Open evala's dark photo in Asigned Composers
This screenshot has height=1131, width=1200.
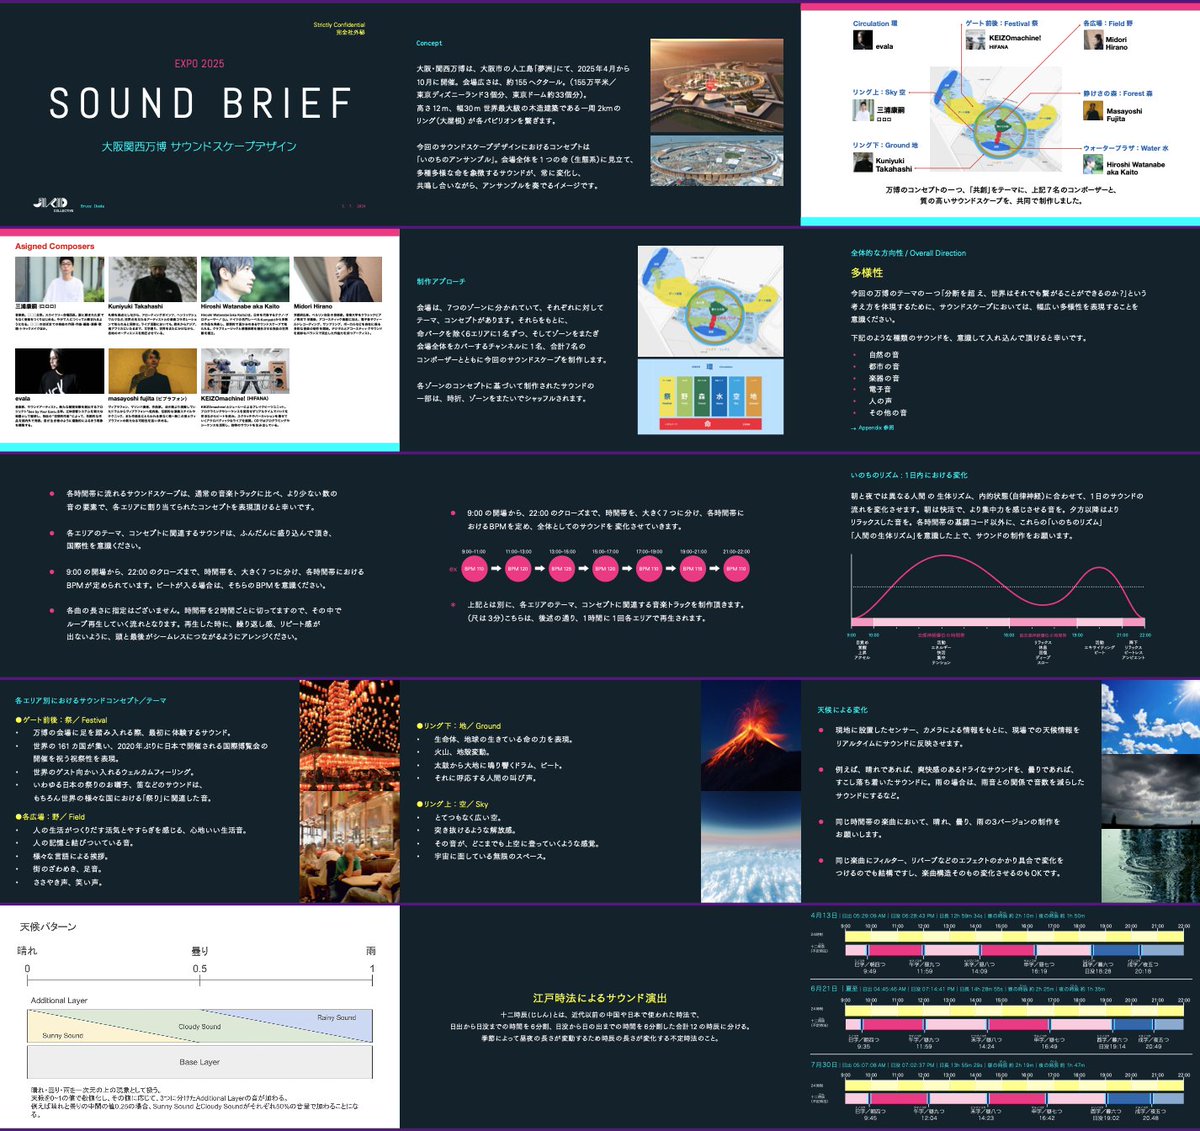[59, 371]
